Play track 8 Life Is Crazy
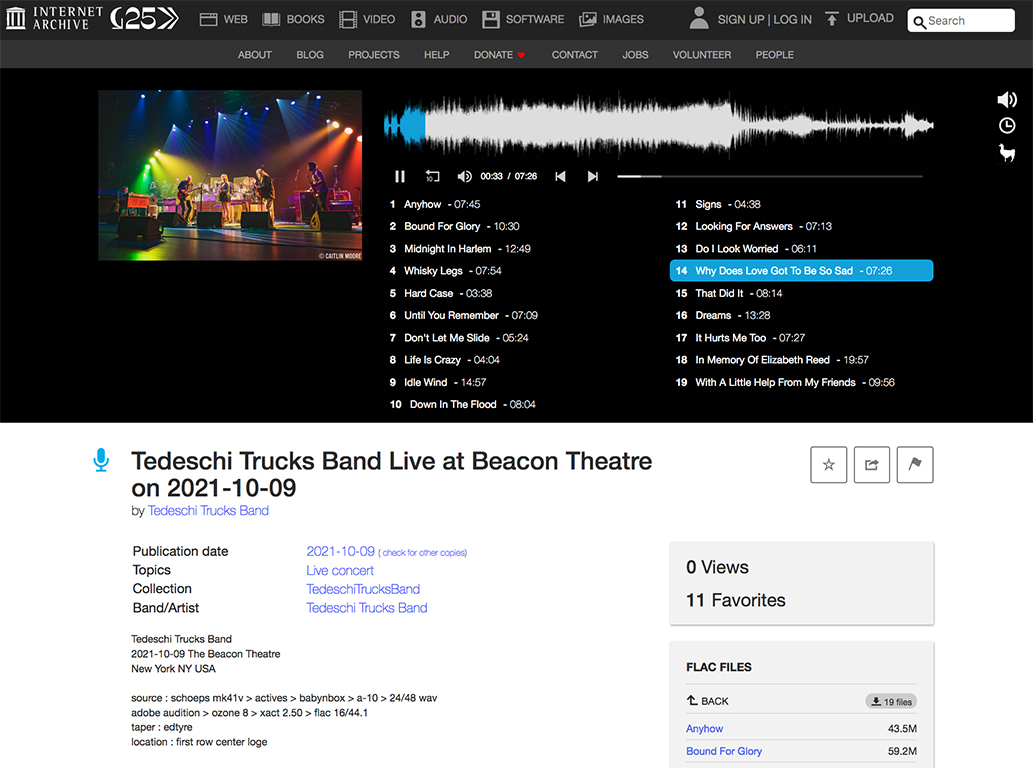 445,360
